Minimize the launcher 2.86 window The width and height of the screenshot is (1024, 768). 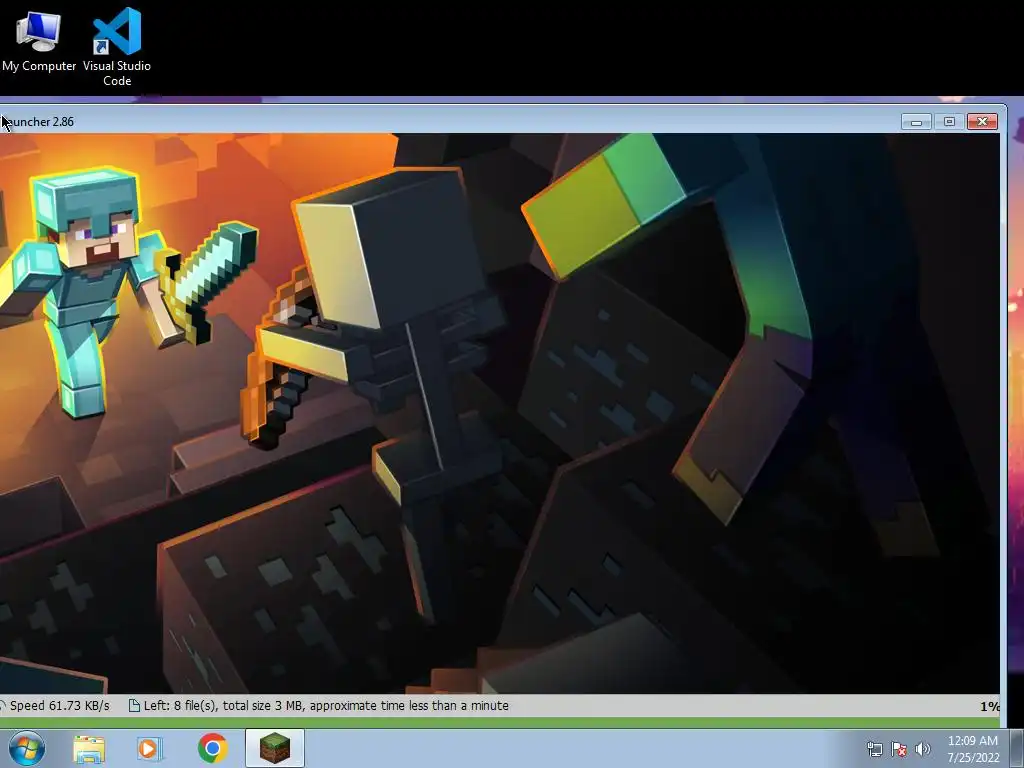(x=916, y=121)
